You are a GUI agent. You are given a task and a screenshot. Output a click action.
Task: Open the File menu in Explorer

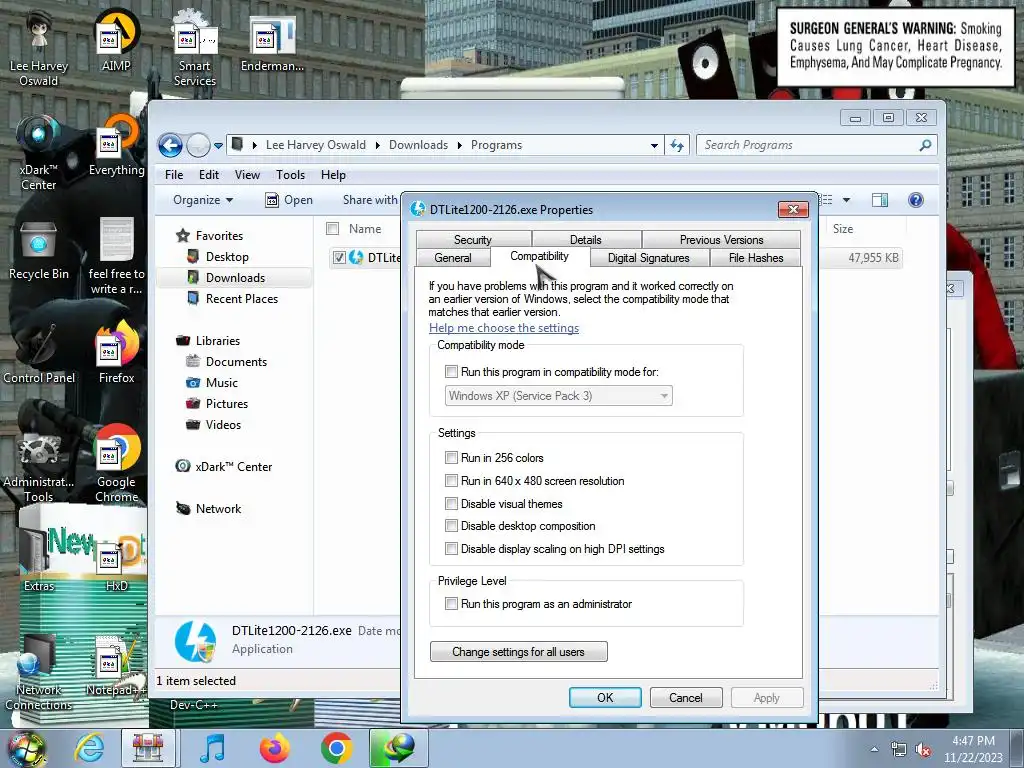pos(174,175)
